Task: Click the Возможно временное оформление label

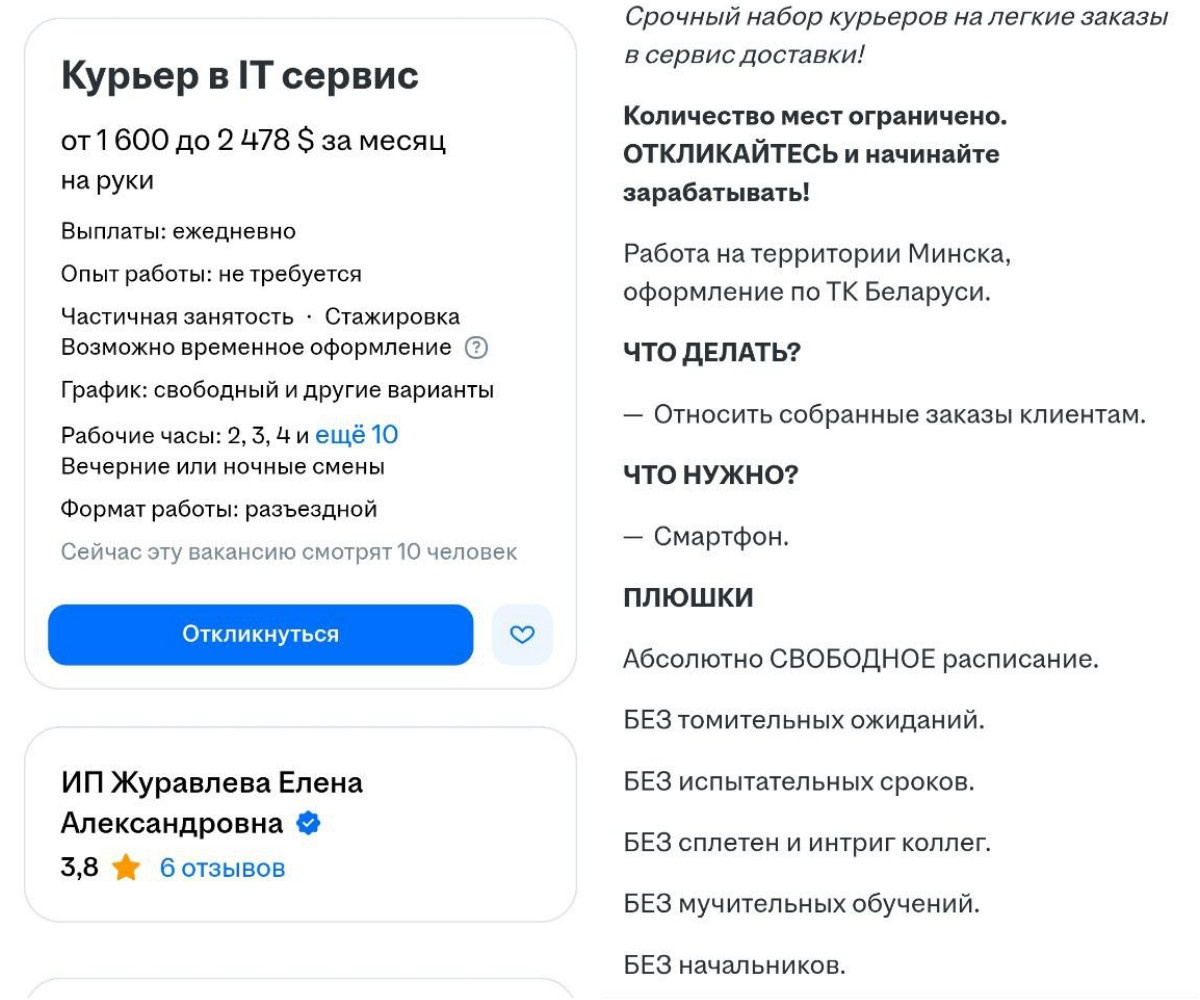Action: [255, 348]
